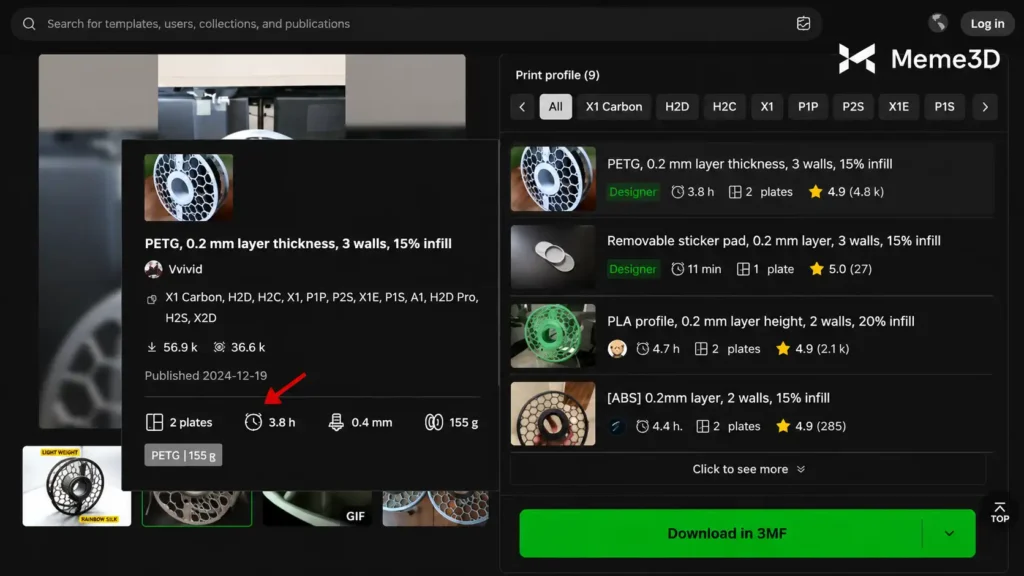Image resolution: width=1024 pixels, height=576 pixels.
Task: Select Removable sticker pad profile title
Action: pyautogui.click(x=774, y=241)
